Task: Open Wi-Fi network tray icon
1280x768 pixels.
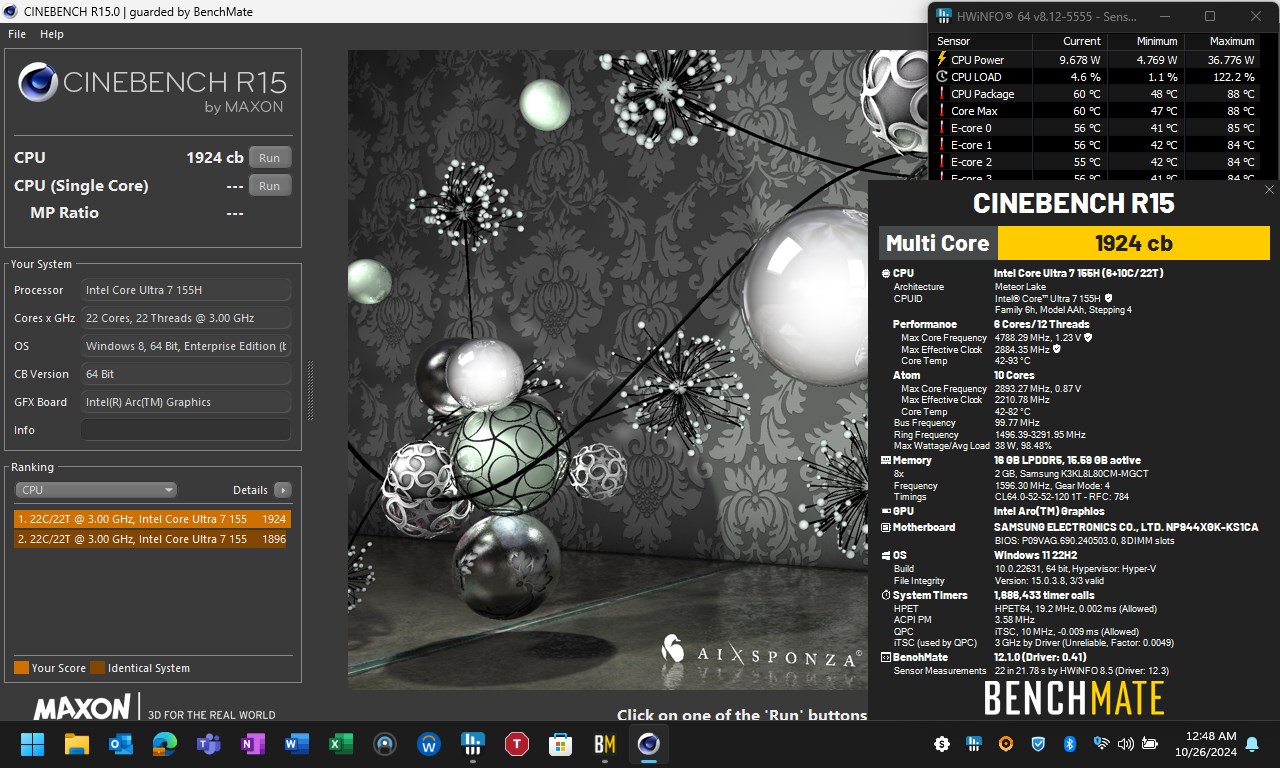Action: [x=1101, y=744]
